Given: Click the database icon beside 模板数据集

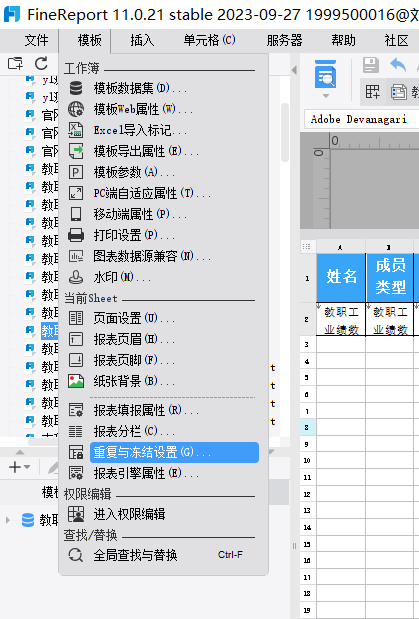Looking at the screenshot, I should (x=76, y=88).
